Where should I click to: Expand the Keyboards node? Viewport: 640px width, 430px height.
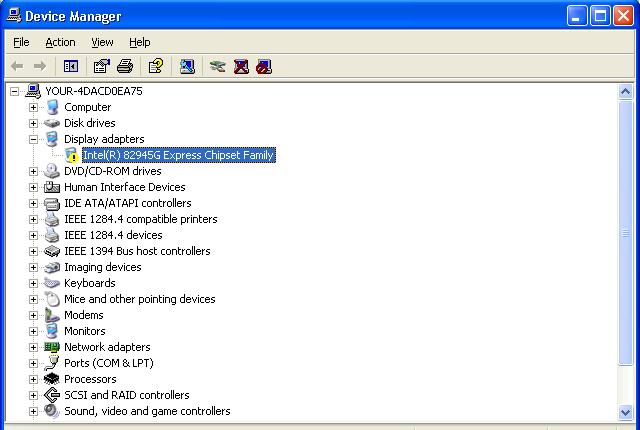33,283
